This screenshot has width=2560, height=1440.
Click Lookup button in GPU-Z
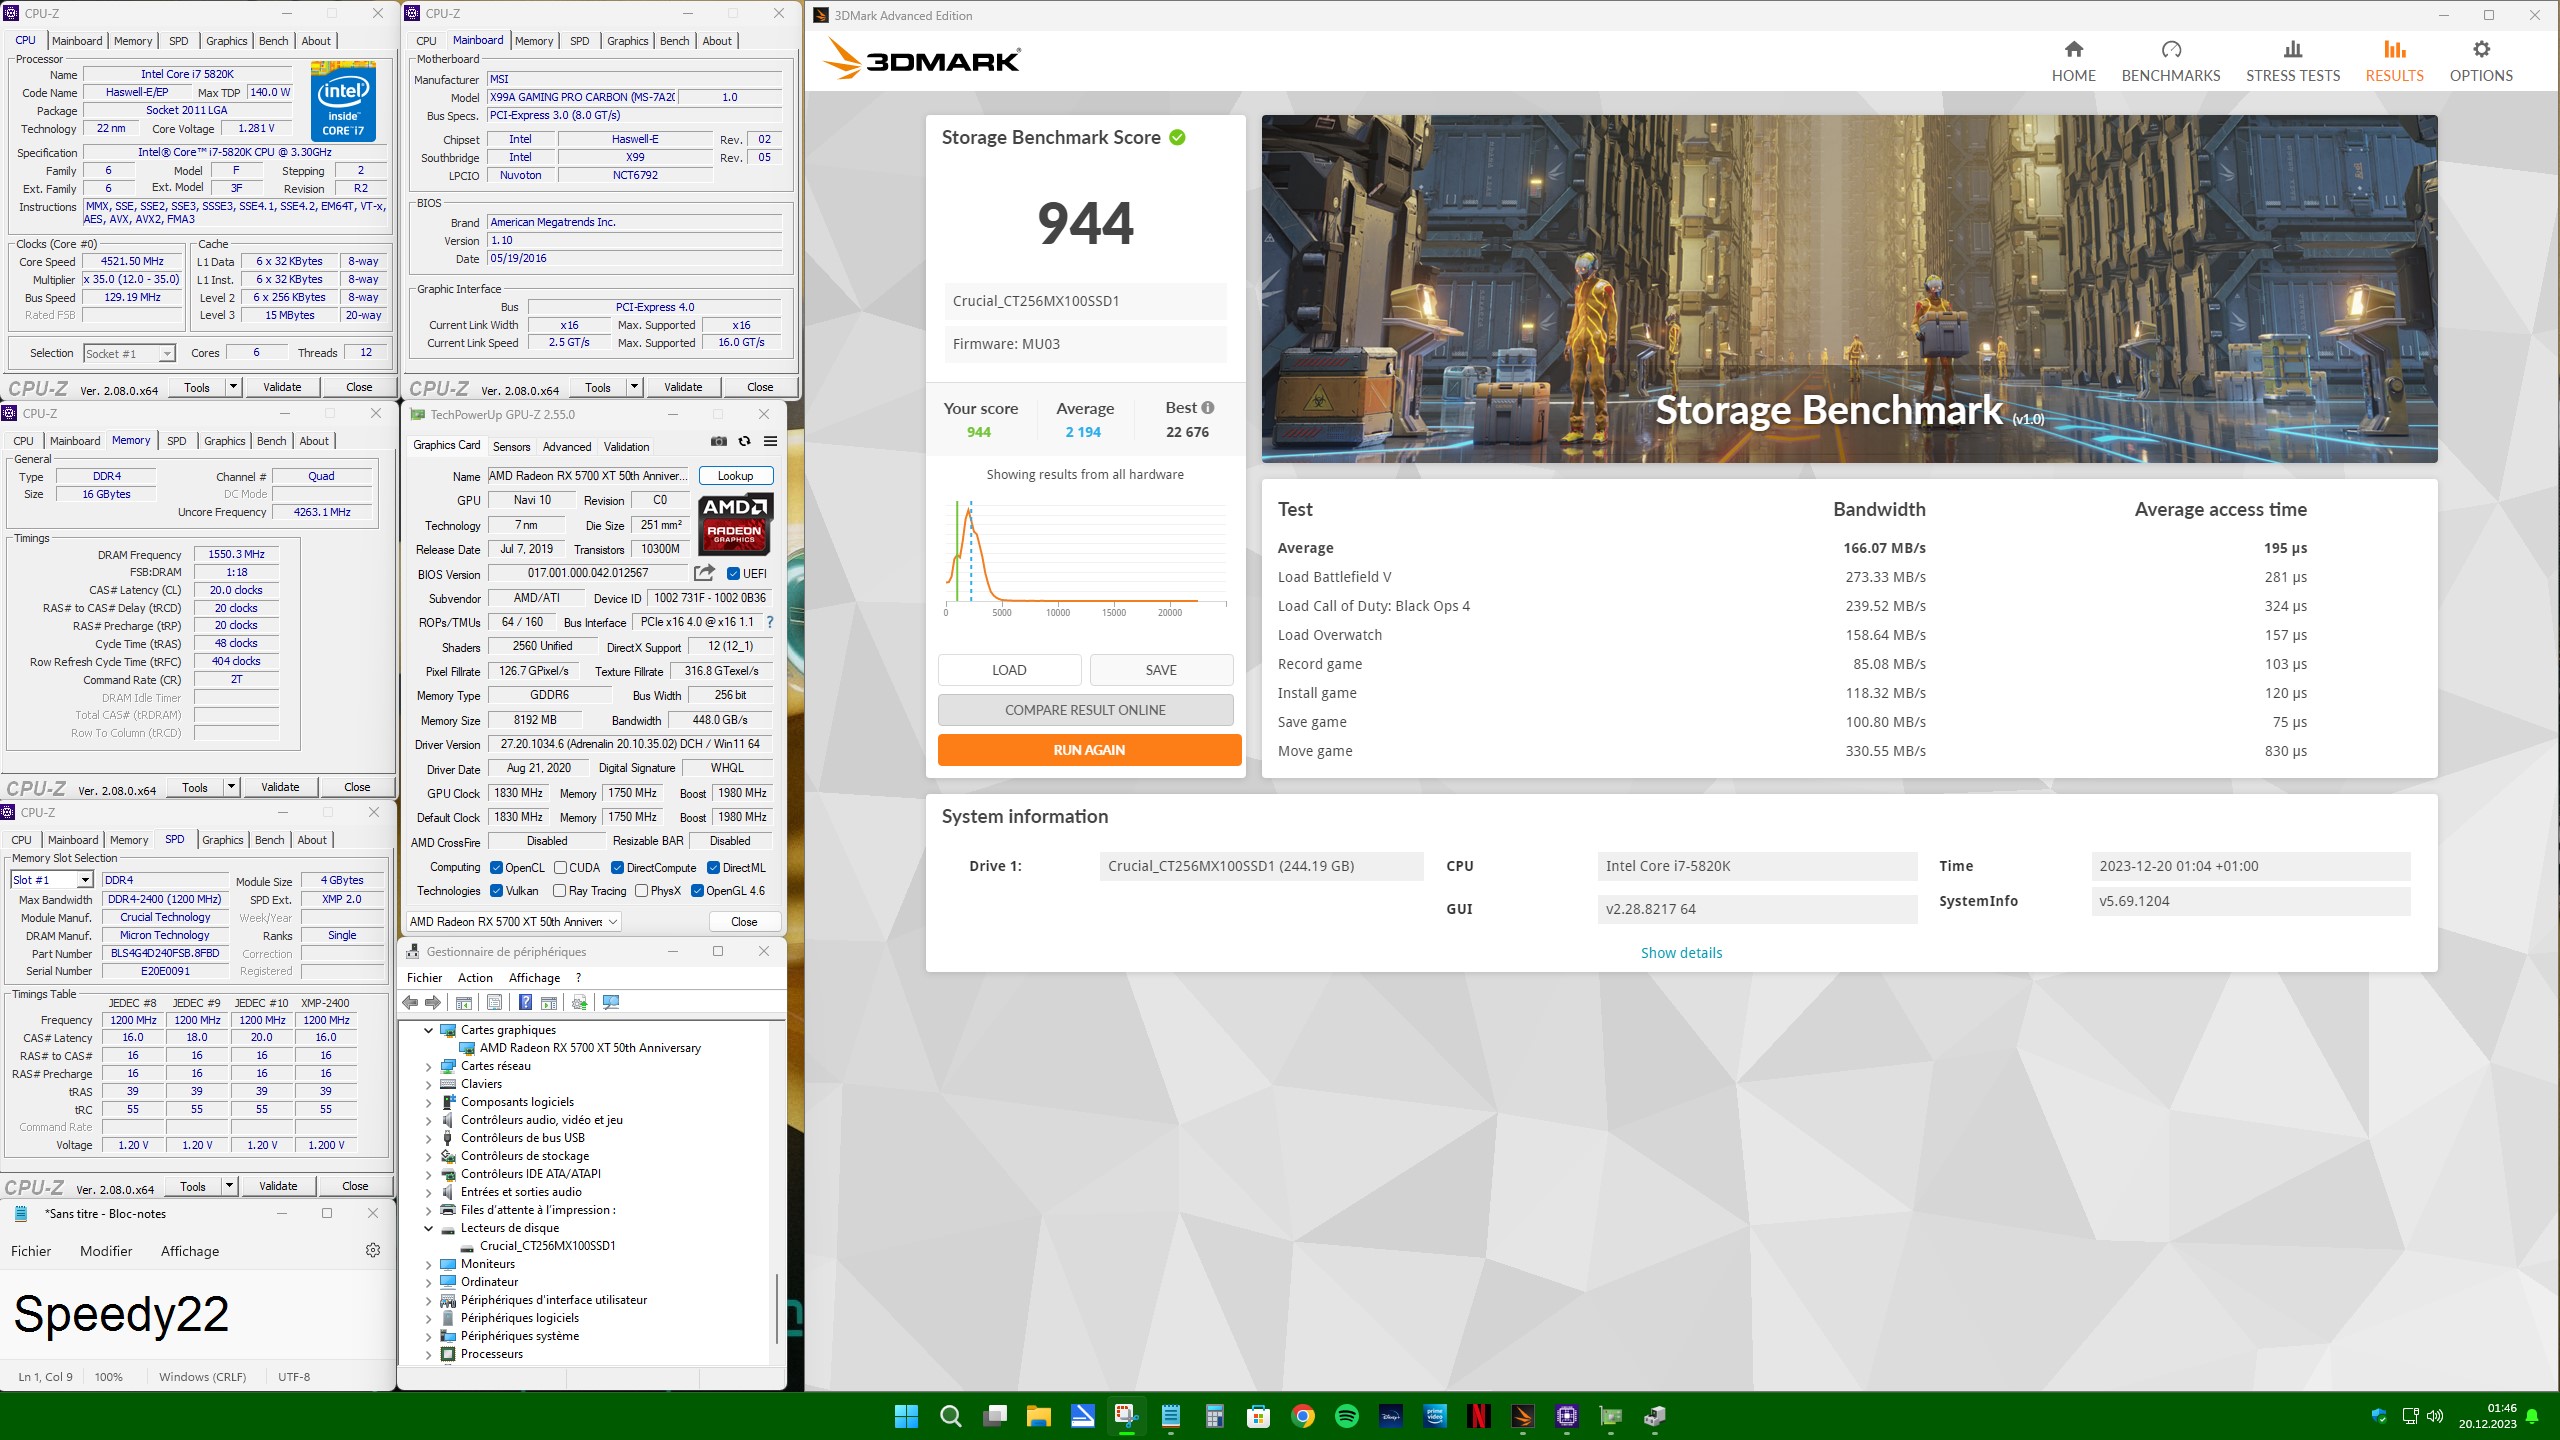click(x=735, y=476)
